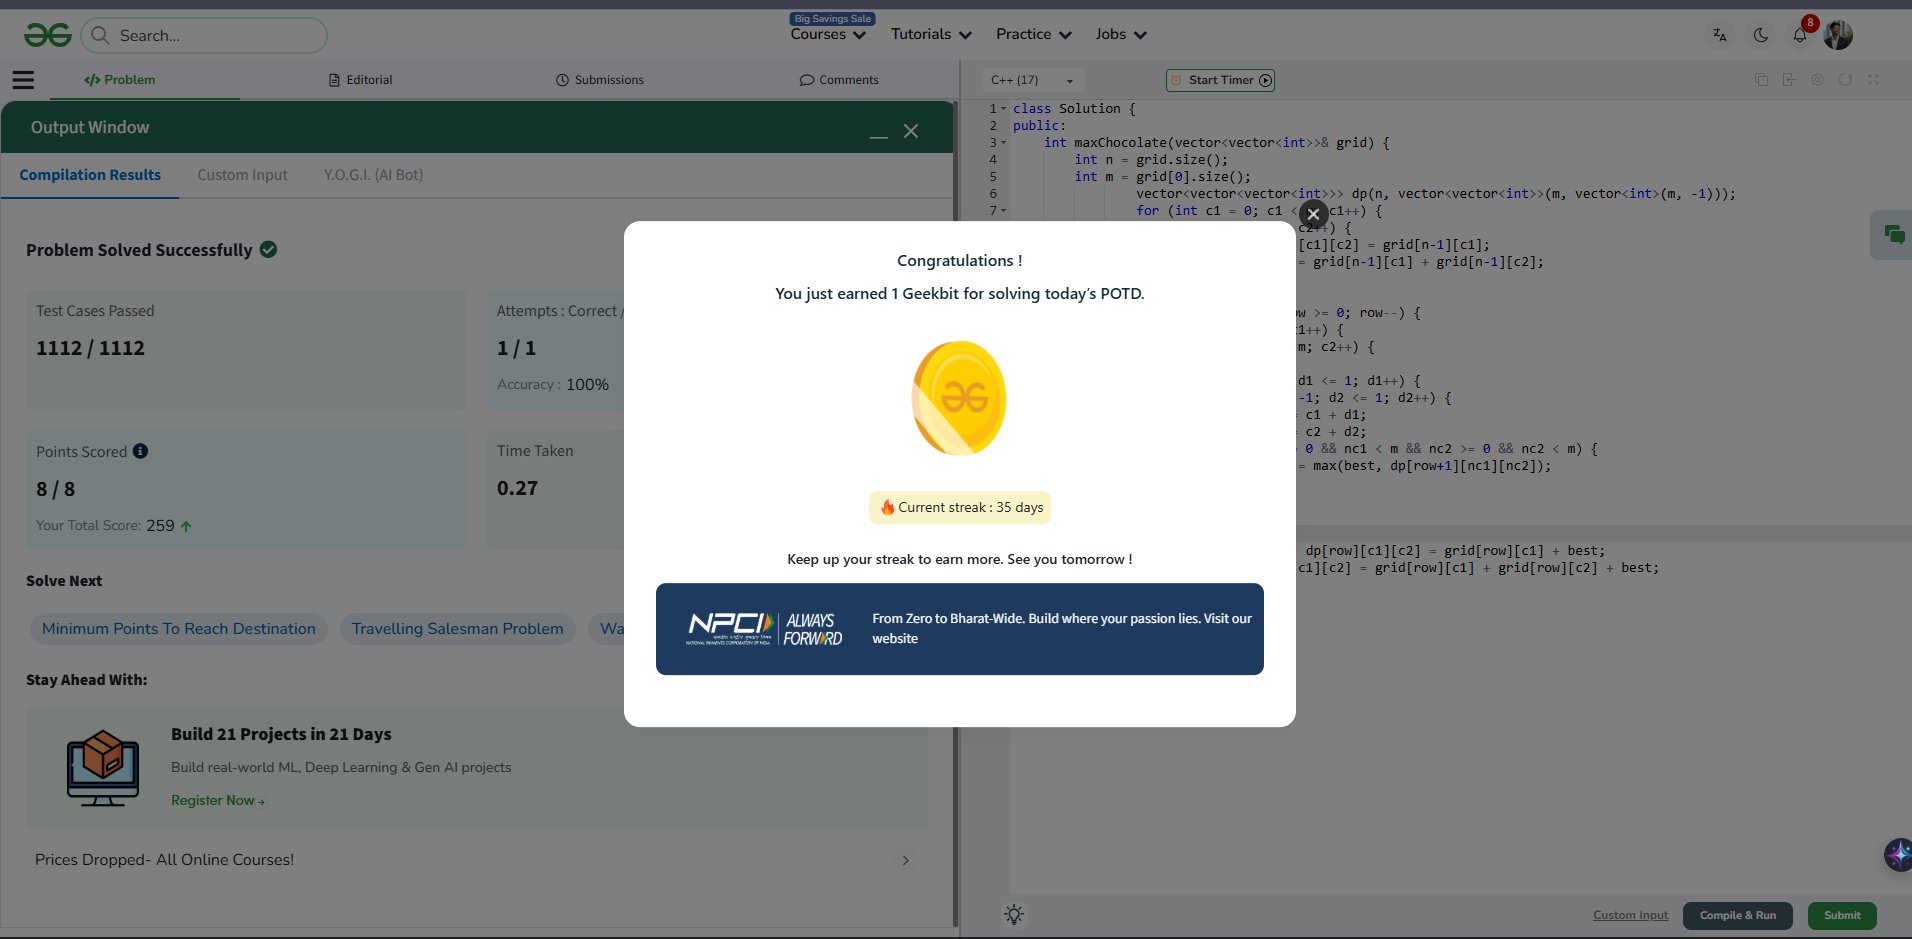The image size is (1912, 939).
Task: Select the Custom Input tab
Action: (242, 175)
